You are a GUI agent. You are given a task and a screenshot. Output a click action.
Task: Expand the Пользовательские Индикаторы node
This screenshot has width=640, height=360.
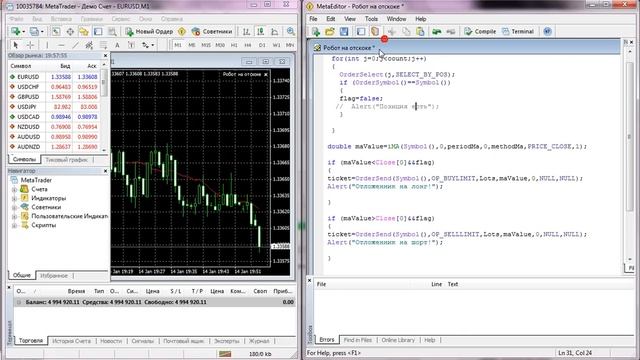pyautogui.click(x=14, y=216)
